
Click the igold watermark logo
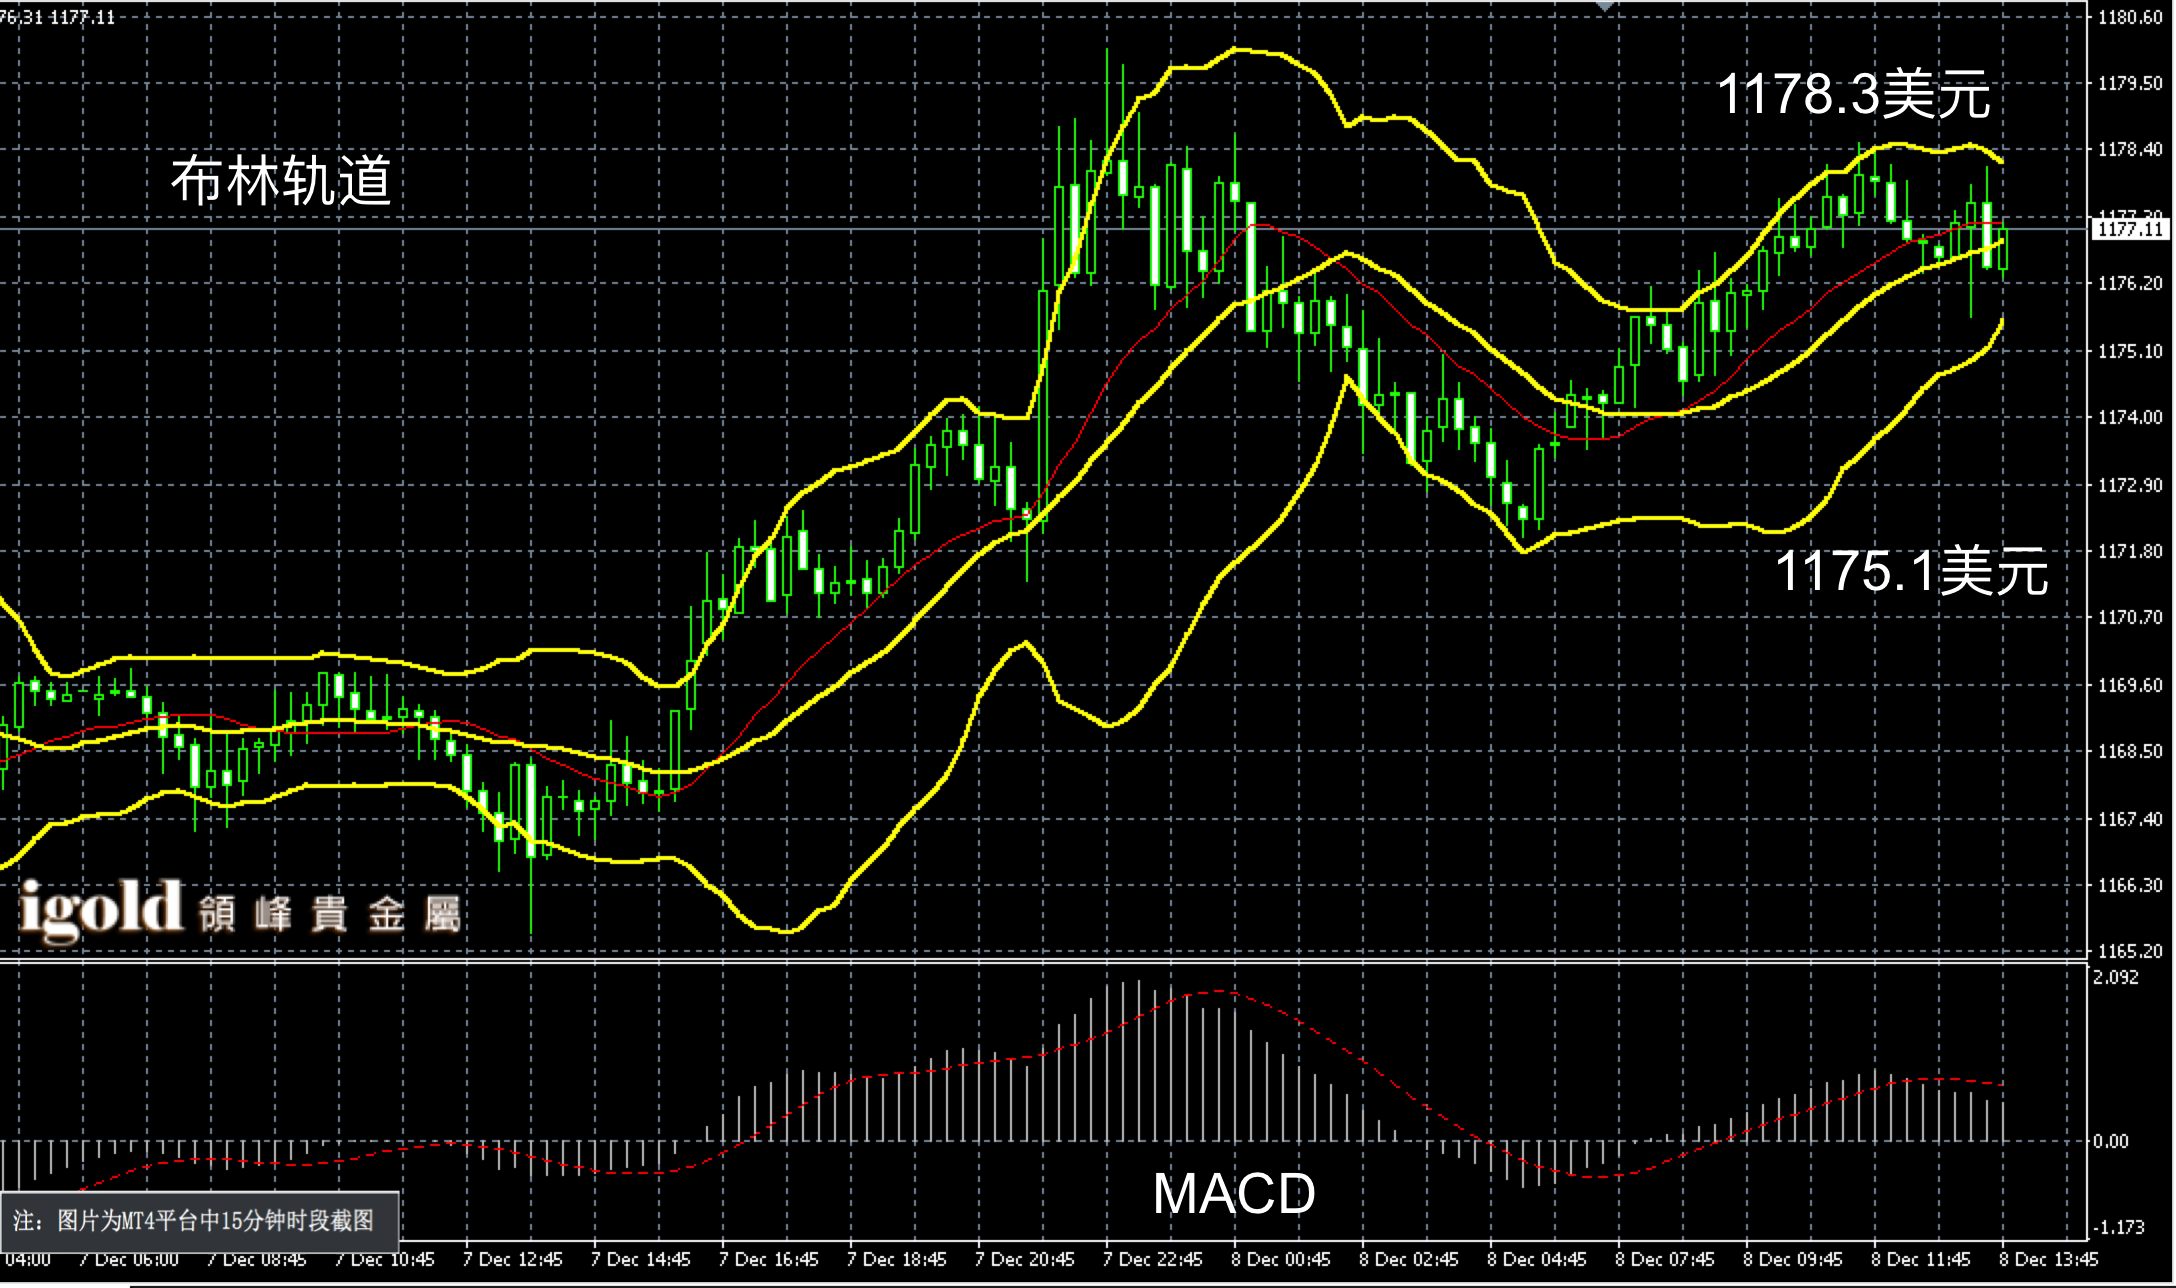click(100, 910)
